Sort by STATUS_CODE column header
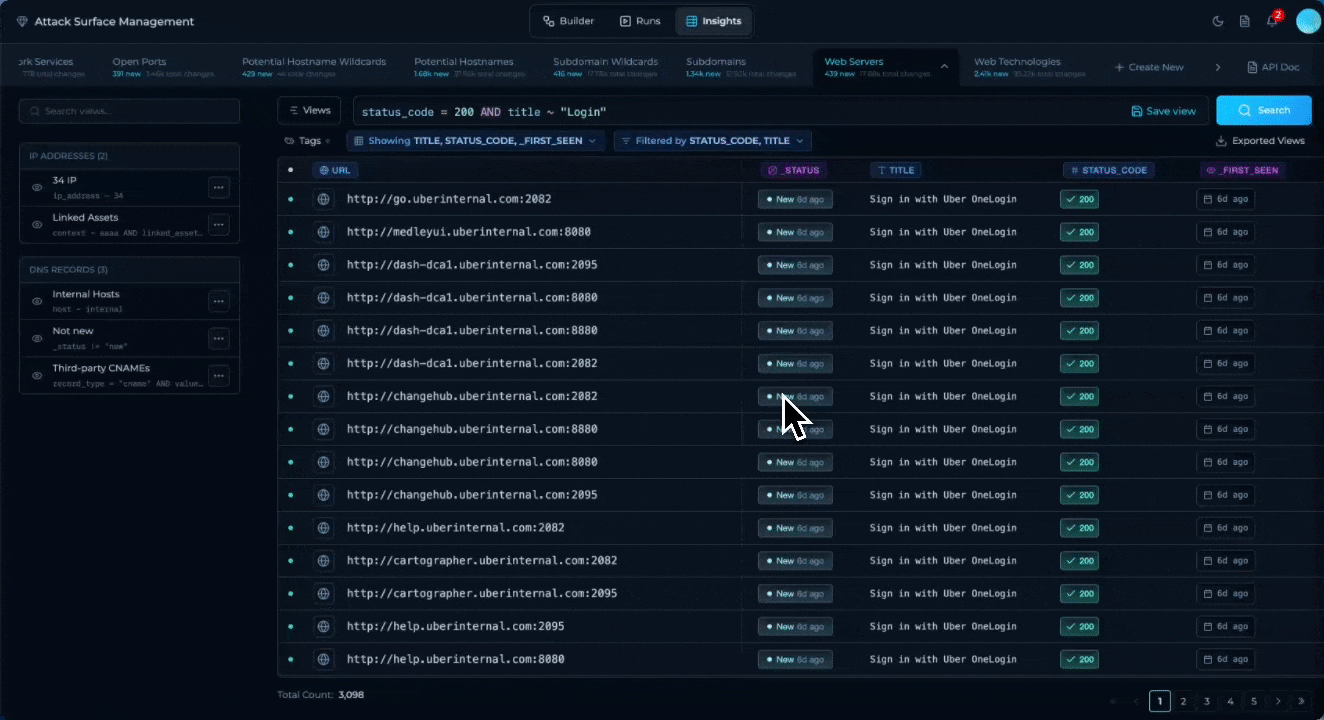 [x=1108, y=170]
